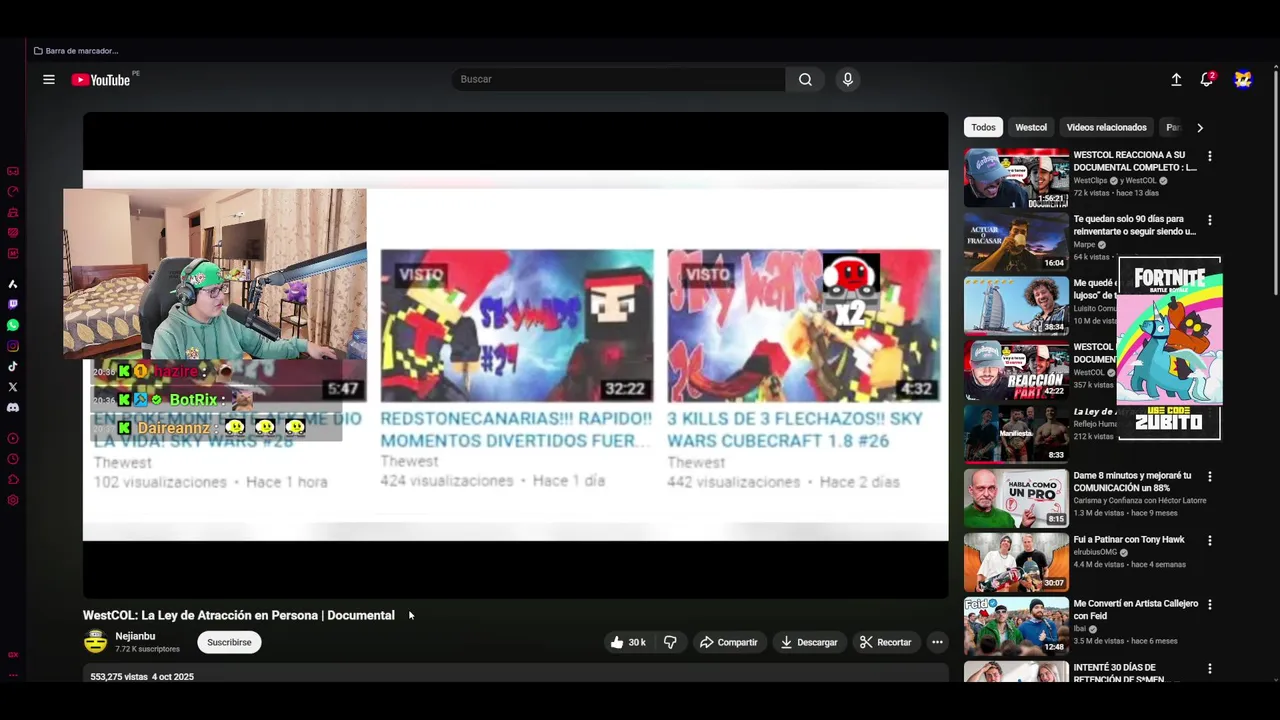This screenshot has height=720, width=1280.
Task: Open 'Fui a Patinar con Tony Hawk' title
Action: (1129, 540)
